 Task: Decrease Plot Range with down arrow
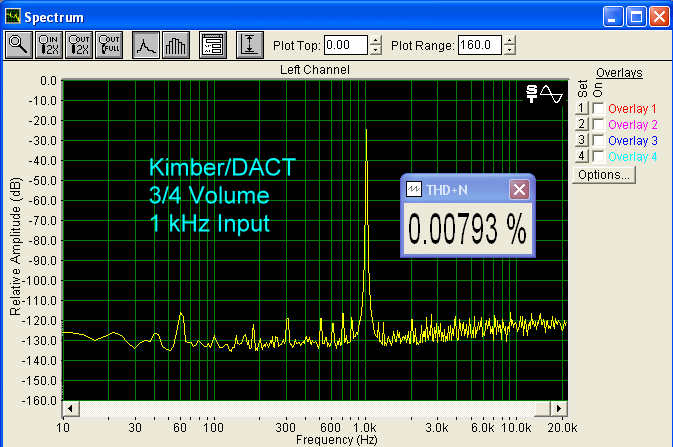(x=510, y=49)
